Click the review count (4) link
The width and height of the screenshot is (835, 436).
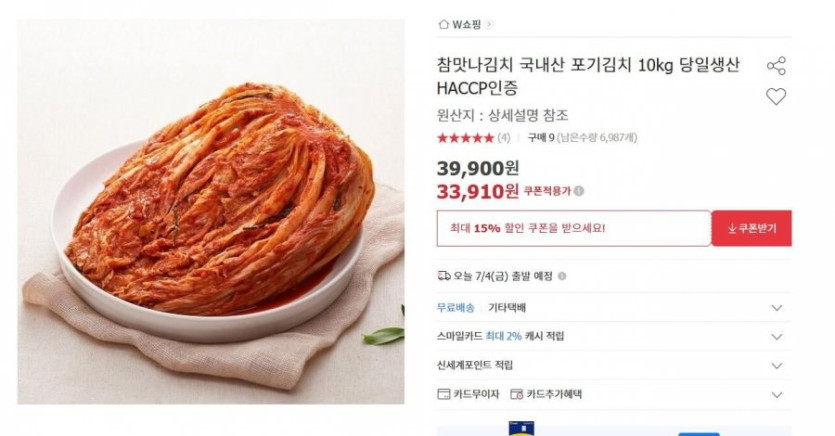(x=504, y=138)
